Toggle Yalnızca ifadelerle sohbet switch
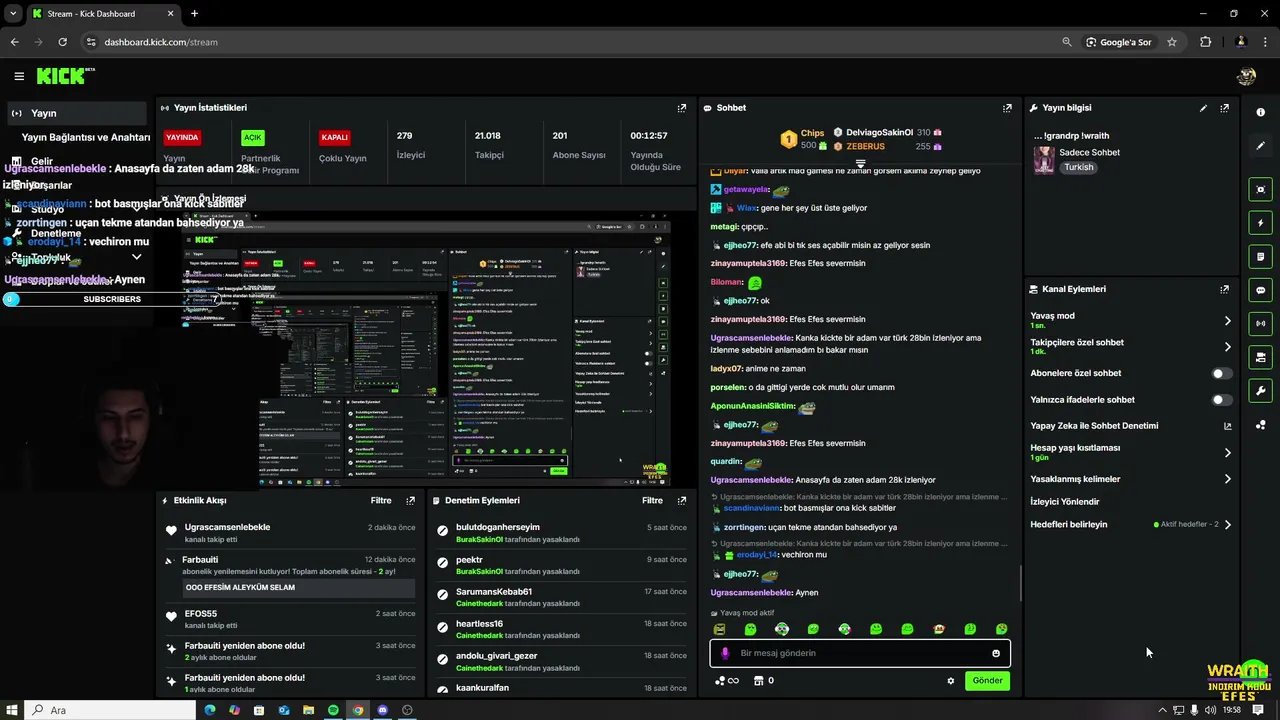The width and height of the screenshot is (1280, 720). [1221, 400]
